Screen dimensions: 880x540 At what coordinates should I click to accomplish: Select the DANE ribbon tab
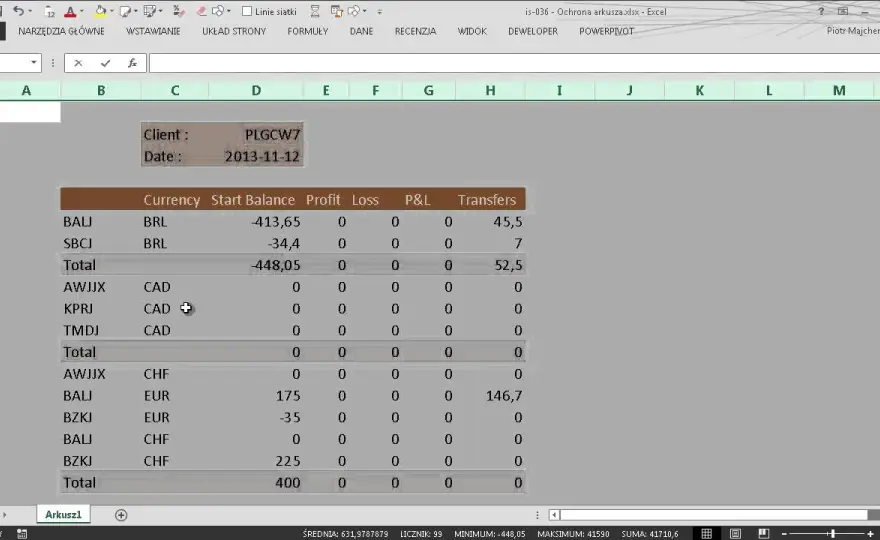(361, 31)
